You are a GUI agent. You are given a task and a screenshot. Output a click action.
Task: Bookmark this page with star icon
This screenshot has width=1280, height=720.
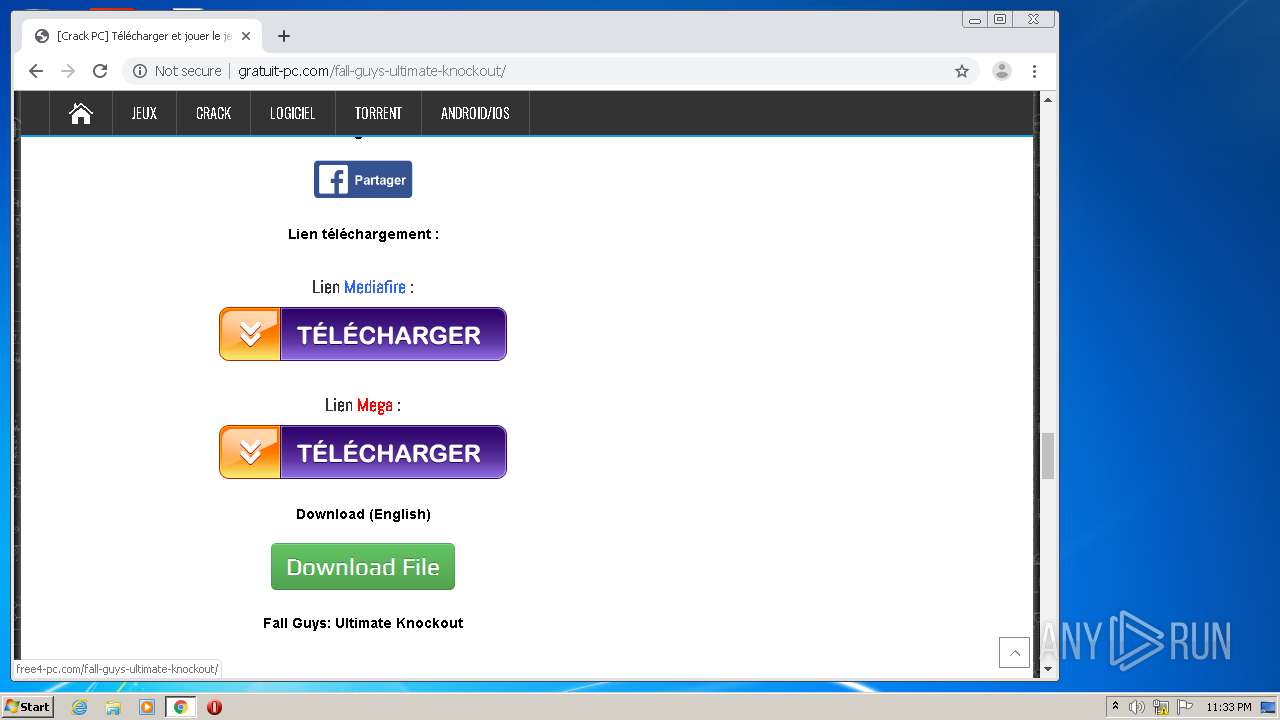tap(962, 71)
